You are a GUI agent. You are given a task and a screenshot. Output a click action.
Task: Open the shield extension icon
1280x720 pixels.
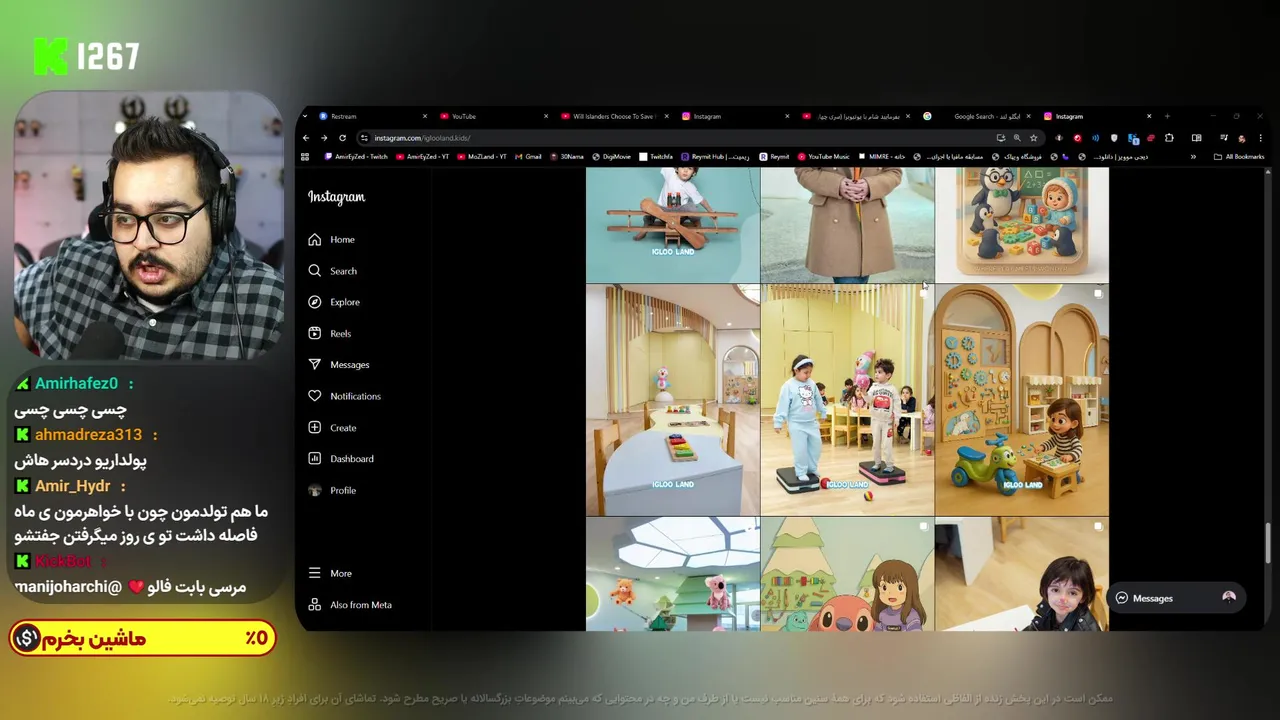click(x=1114, y=138)
